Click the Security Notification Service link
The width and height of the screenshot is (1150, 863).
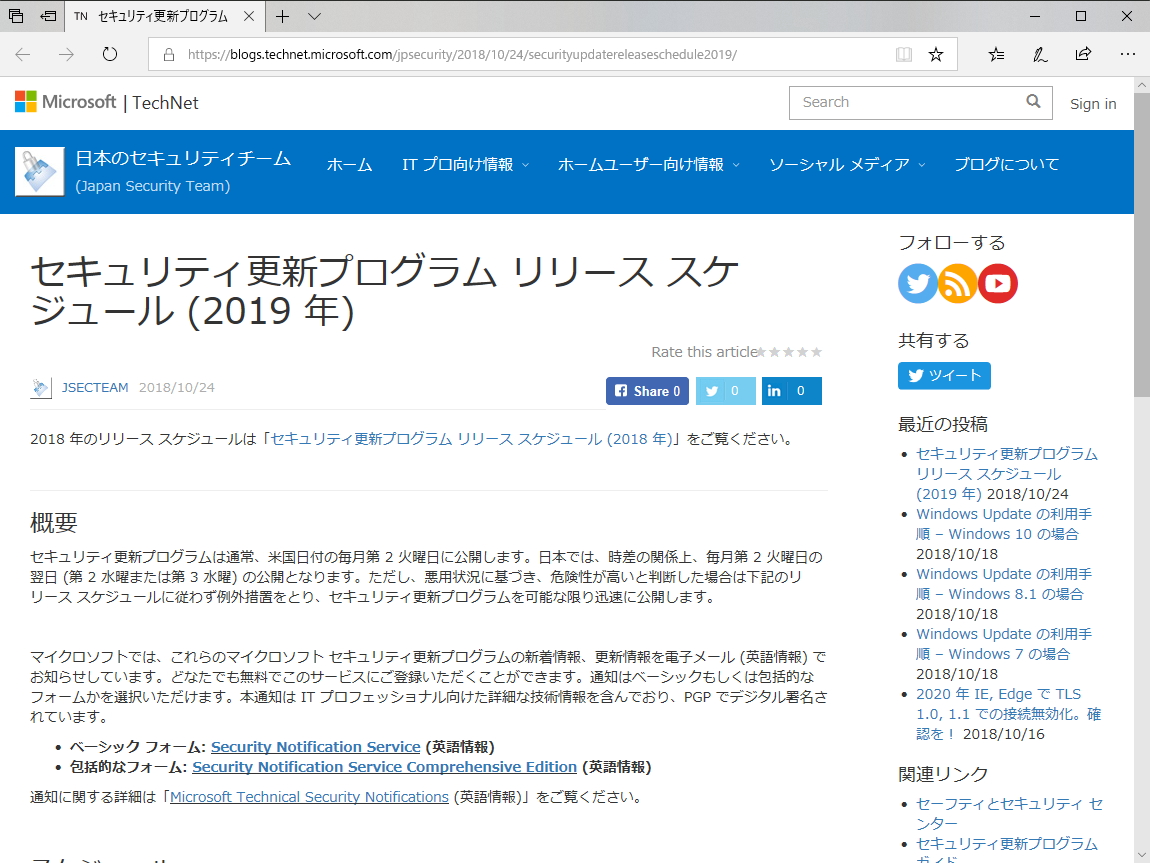tap(315, 746)
